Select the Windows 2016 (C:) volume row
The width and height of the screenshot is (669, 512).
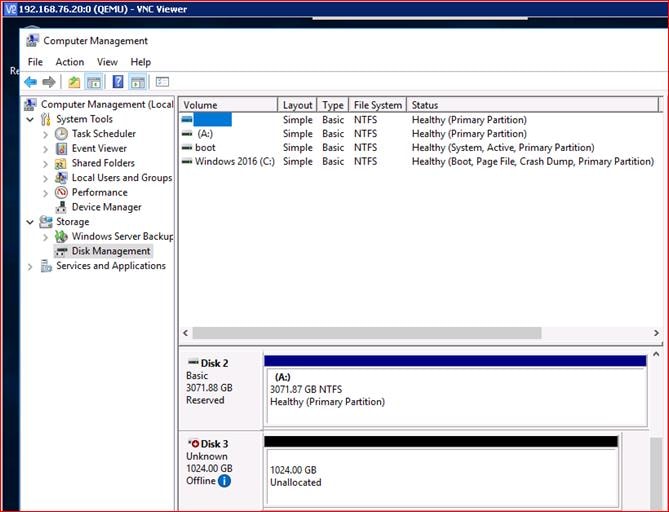tap(420, 162)
